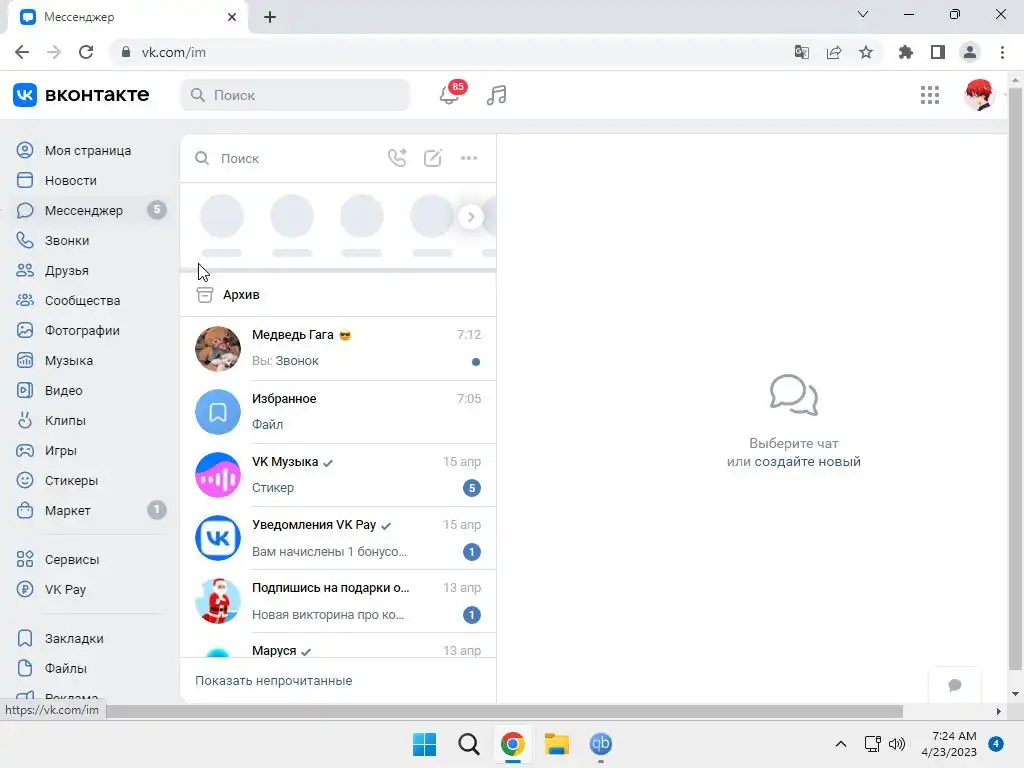Open the floating chat bubble button

click(x=955, y=685)
